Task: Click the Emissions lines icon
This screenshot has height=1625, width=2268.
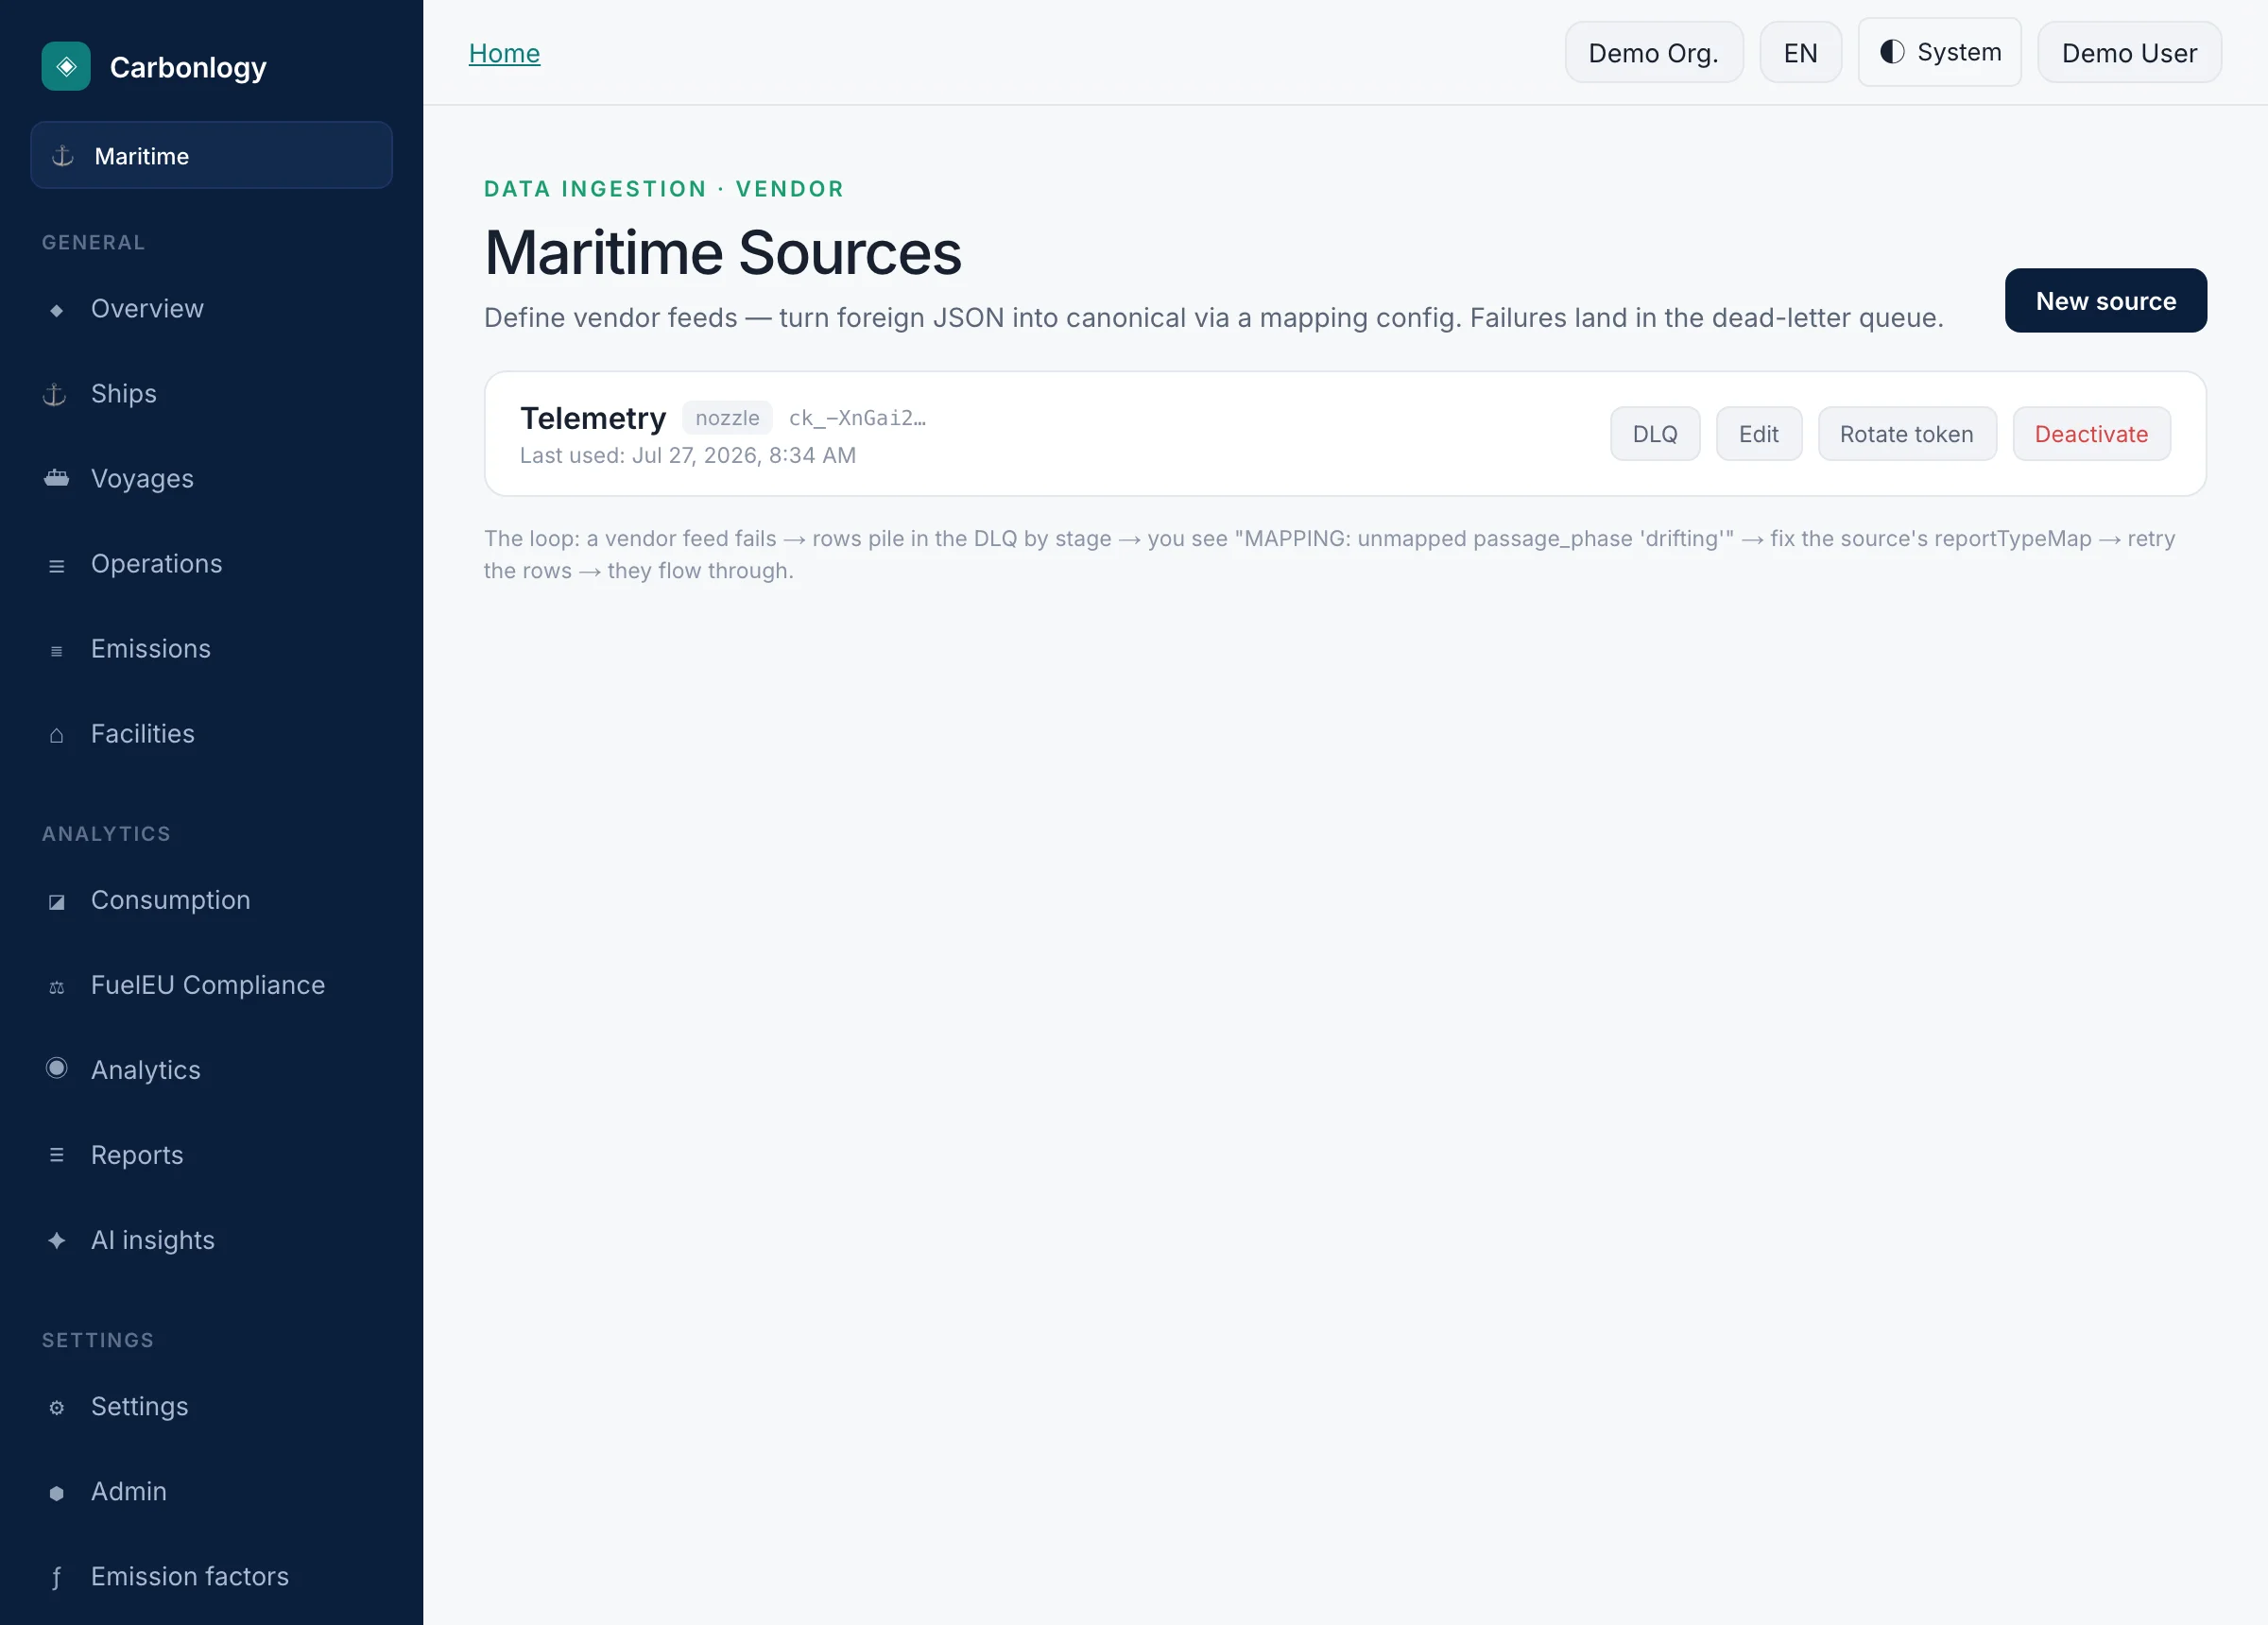Action: point(57,650)
